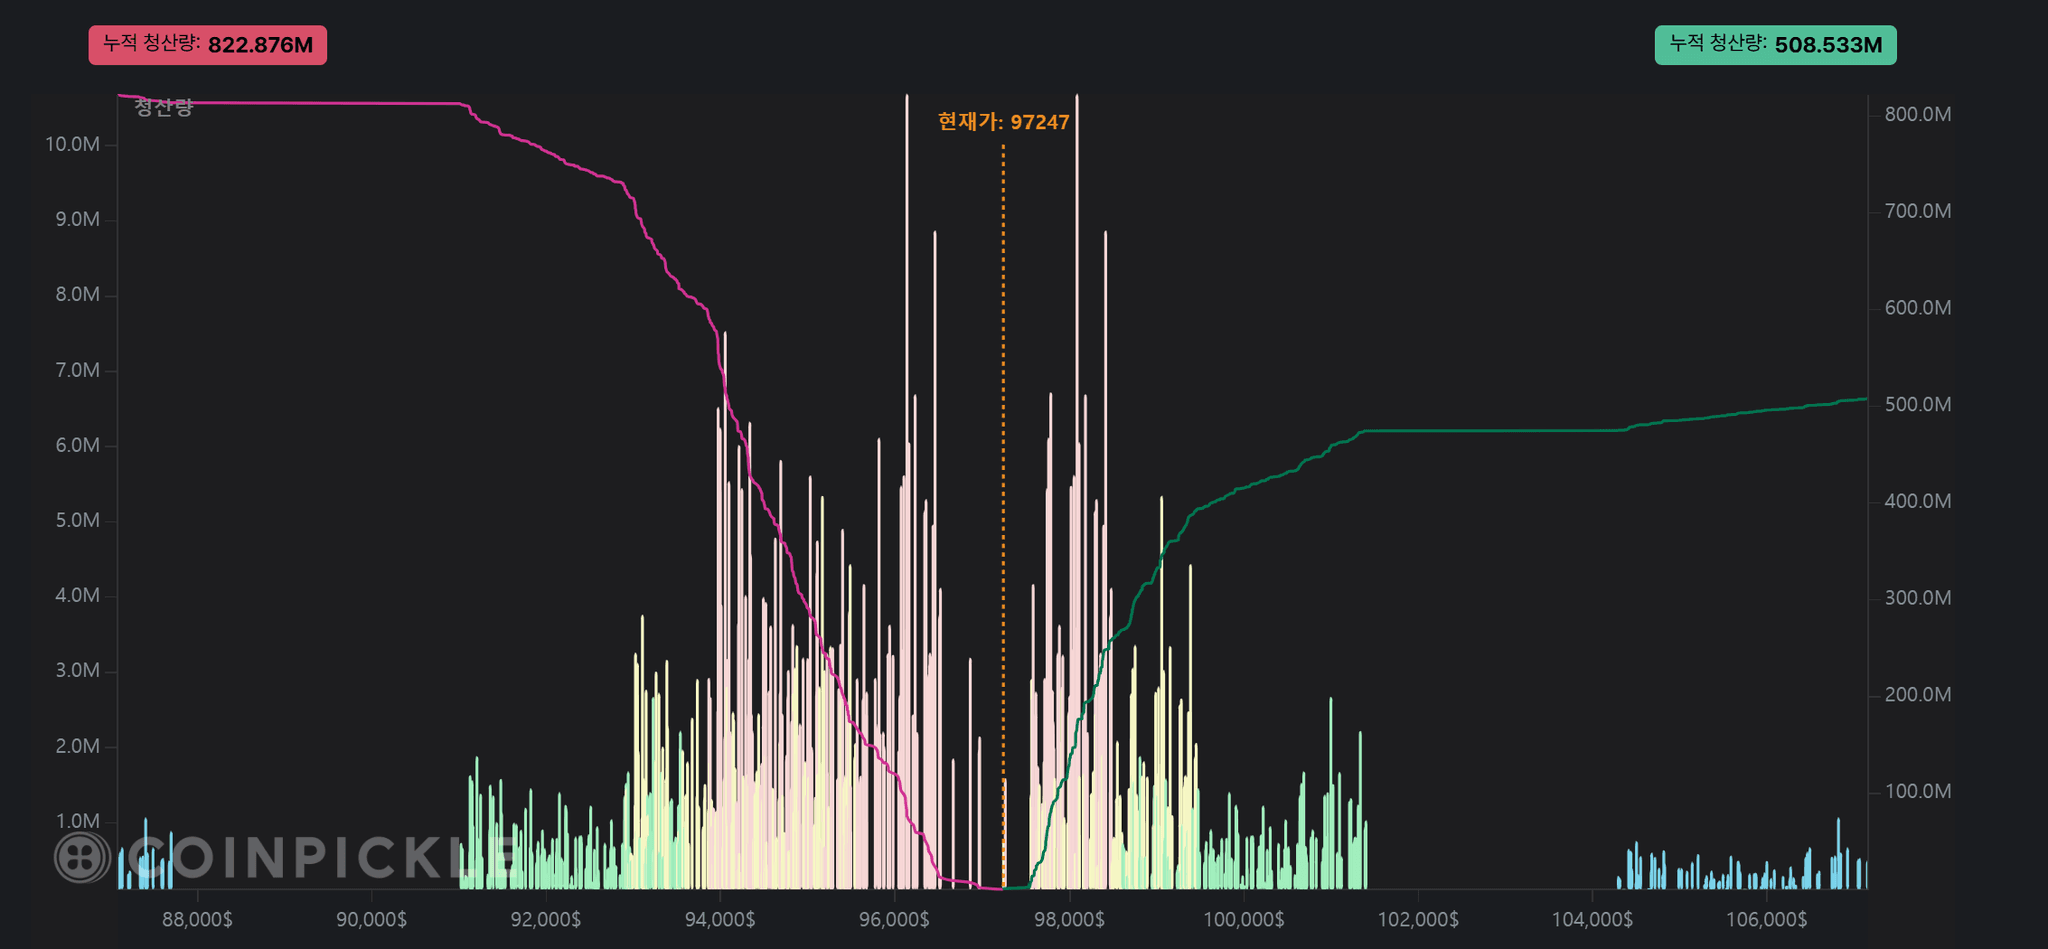Click the 10.0M left axis label

72,144
